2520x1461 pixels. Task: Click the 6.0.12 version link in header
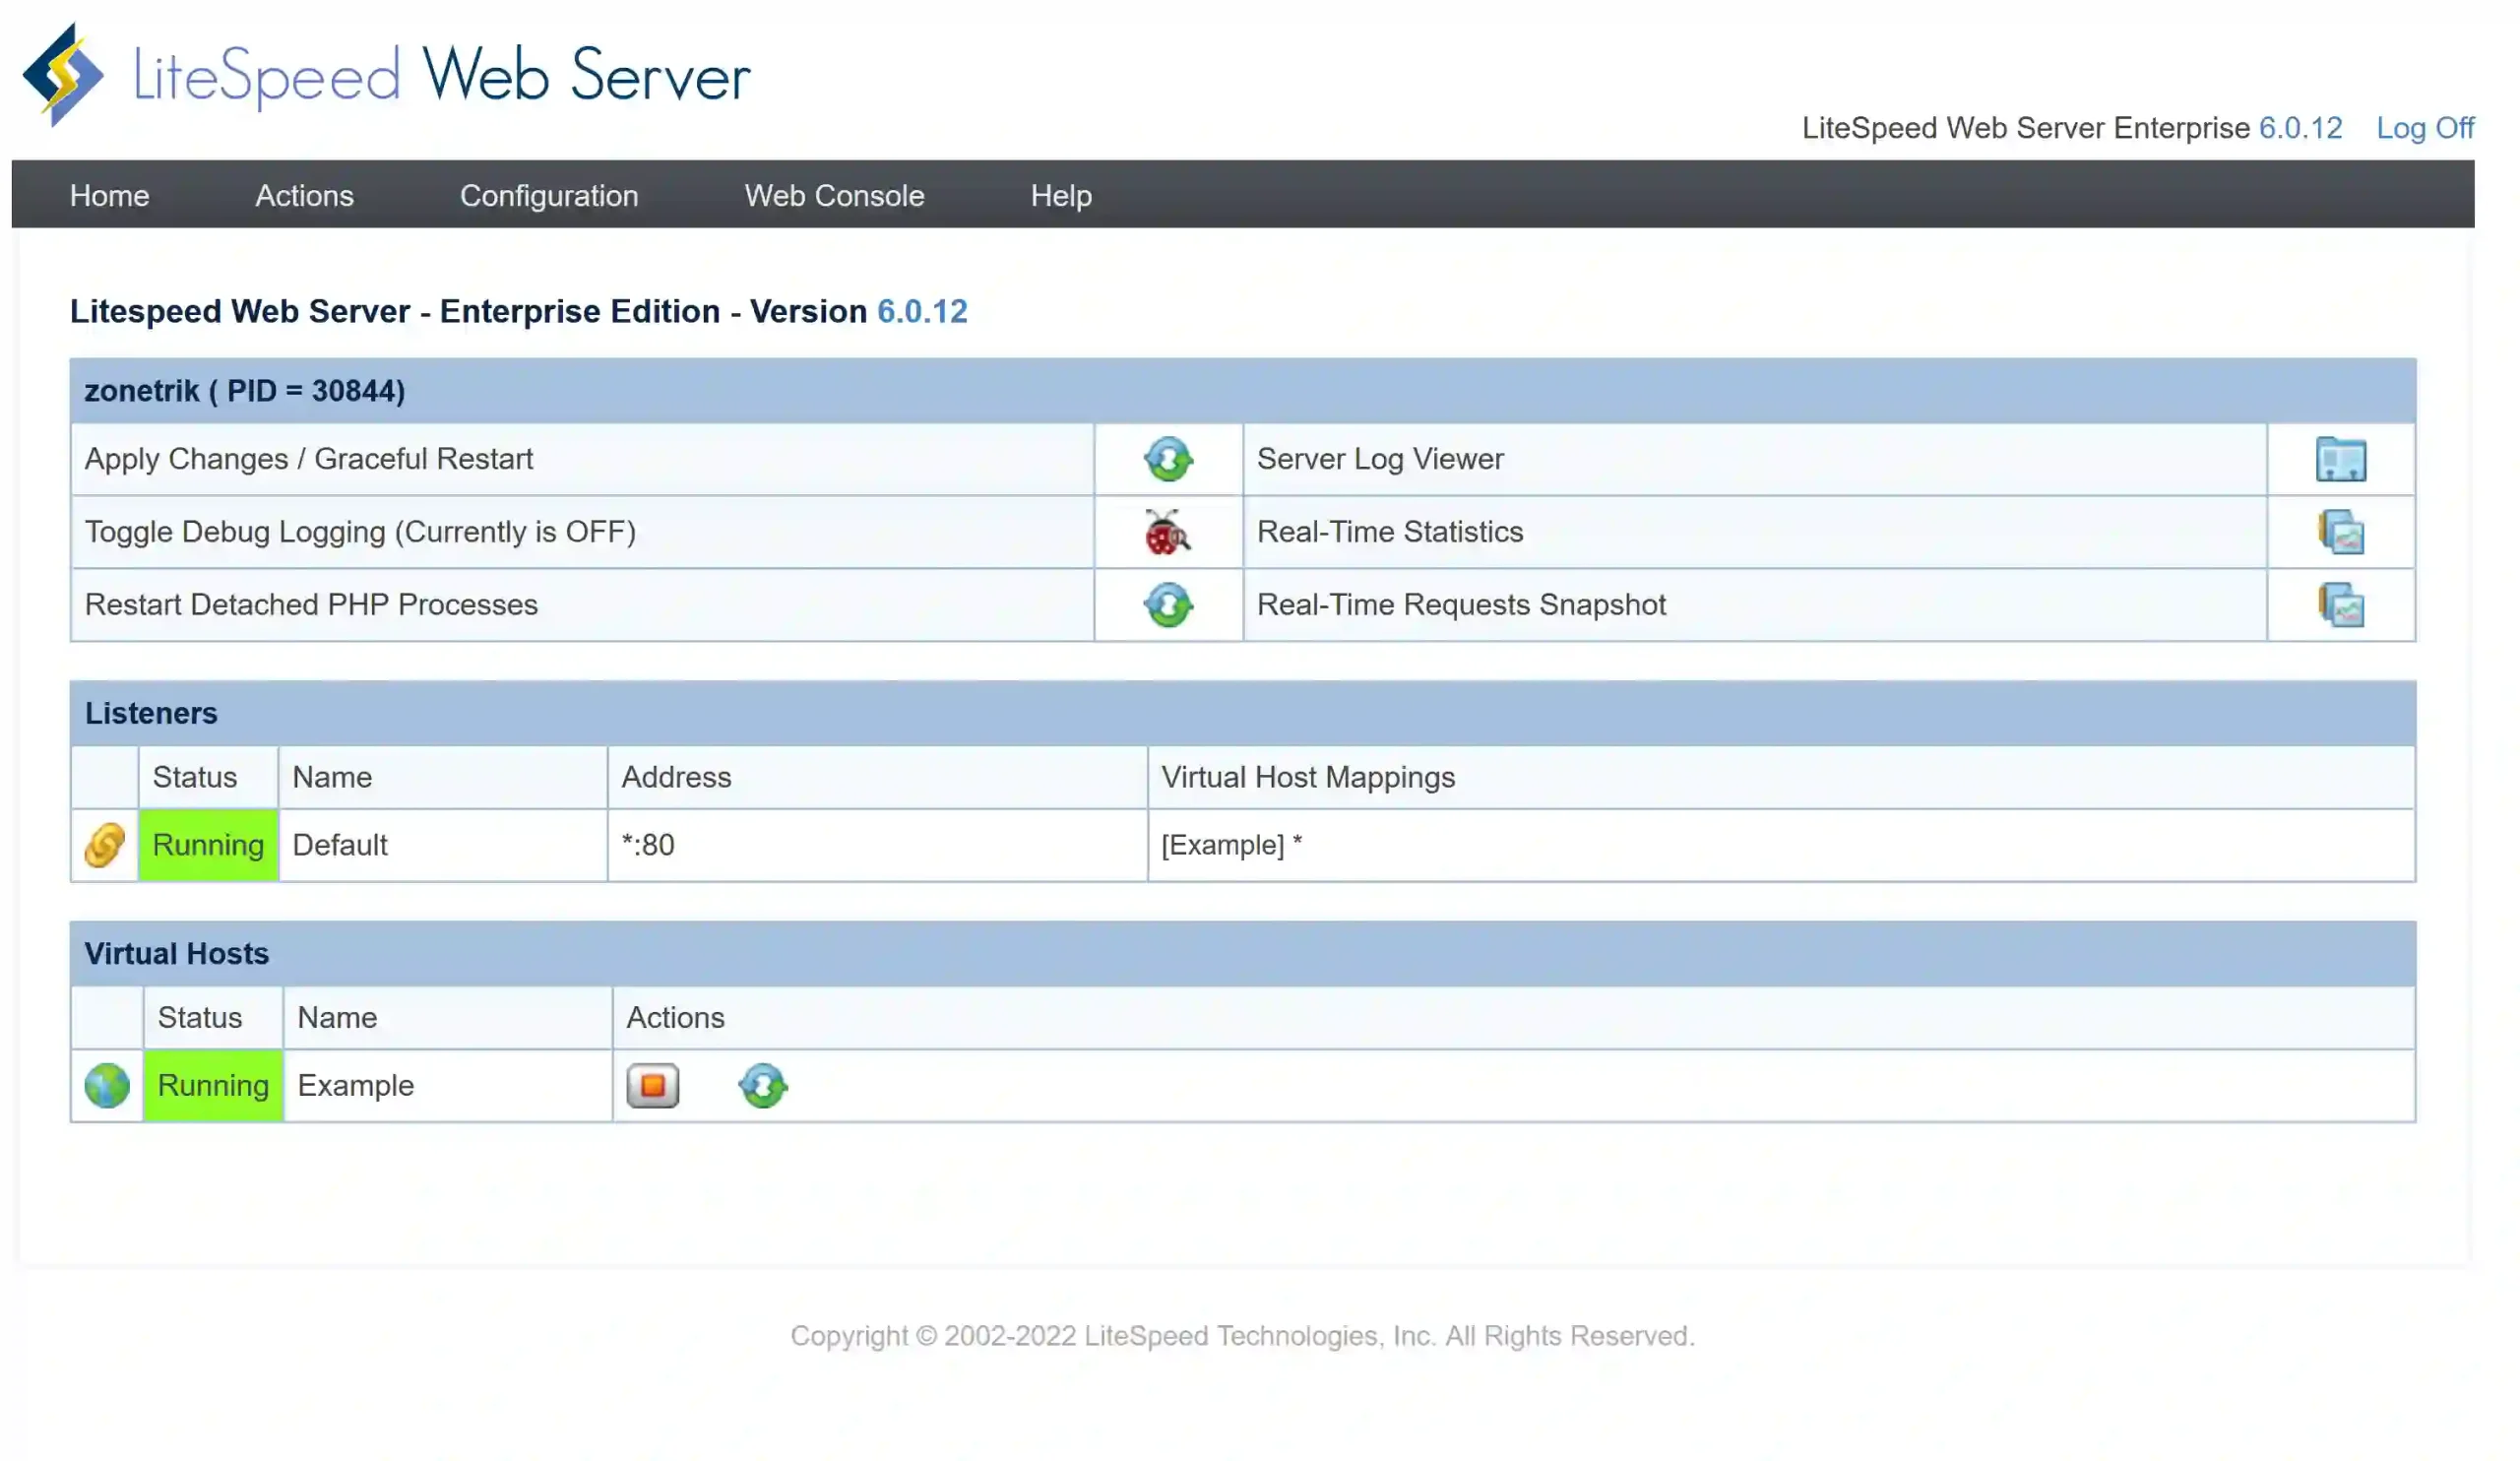click(x=2300, y=128)
